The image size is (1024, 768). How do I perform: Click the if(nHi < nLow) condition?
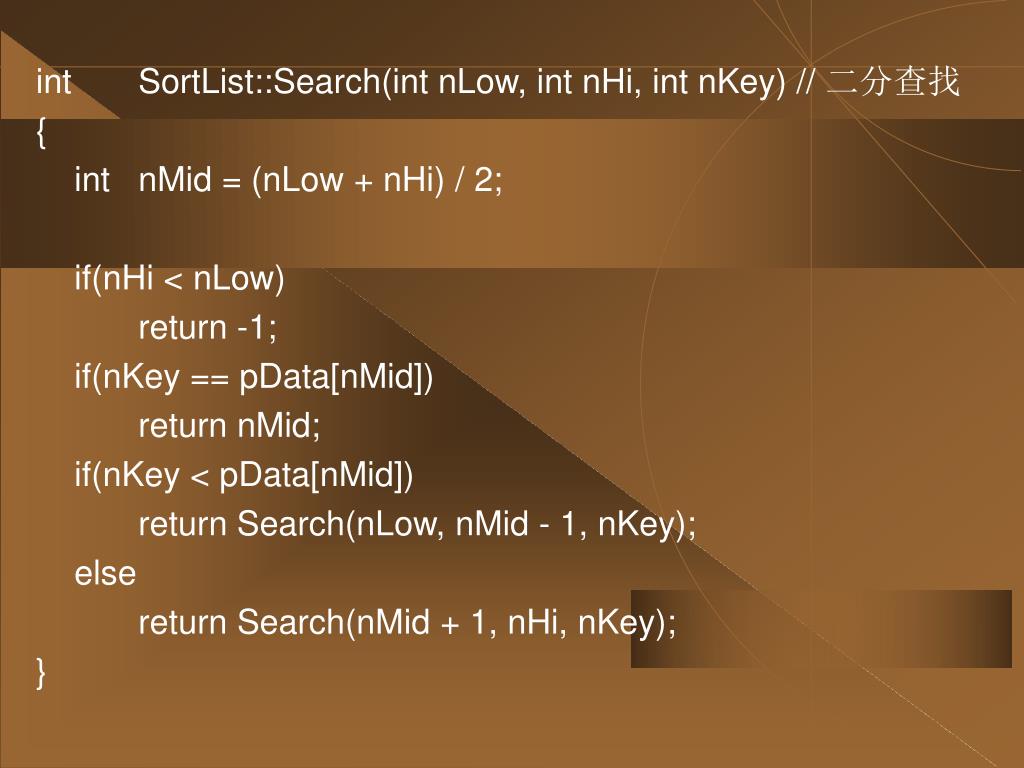(x=180, y=279)
